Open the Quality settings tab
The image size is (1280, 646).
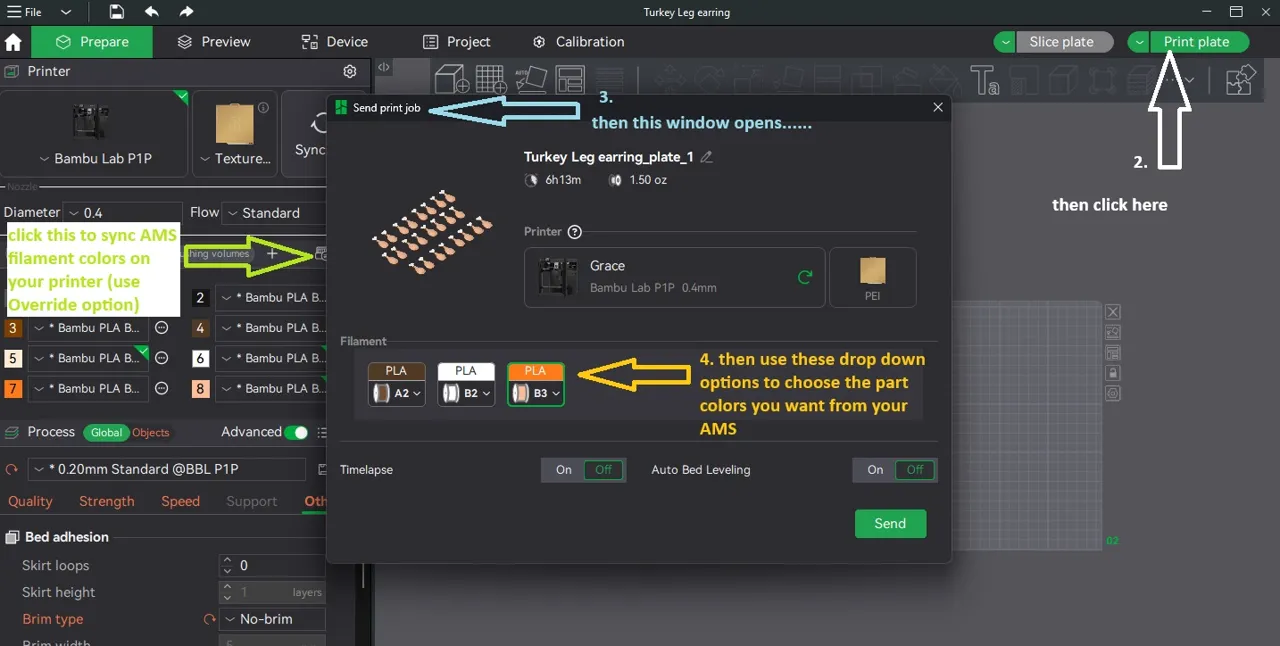30,501
